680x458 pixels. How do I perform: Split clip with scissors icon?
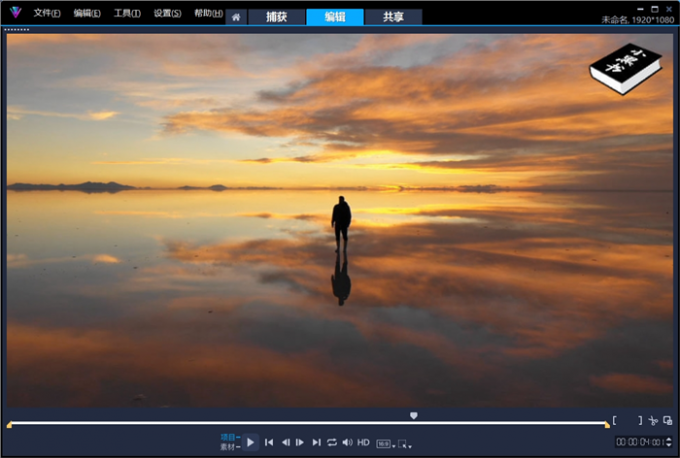click(653, 421)
